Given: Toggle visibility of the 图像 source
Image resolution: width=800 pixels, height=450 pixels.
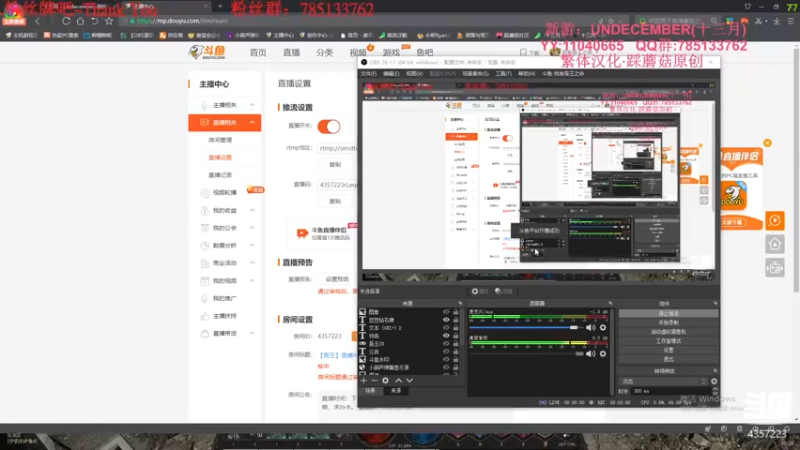Looking at the screenshot, I should (446, 312).
